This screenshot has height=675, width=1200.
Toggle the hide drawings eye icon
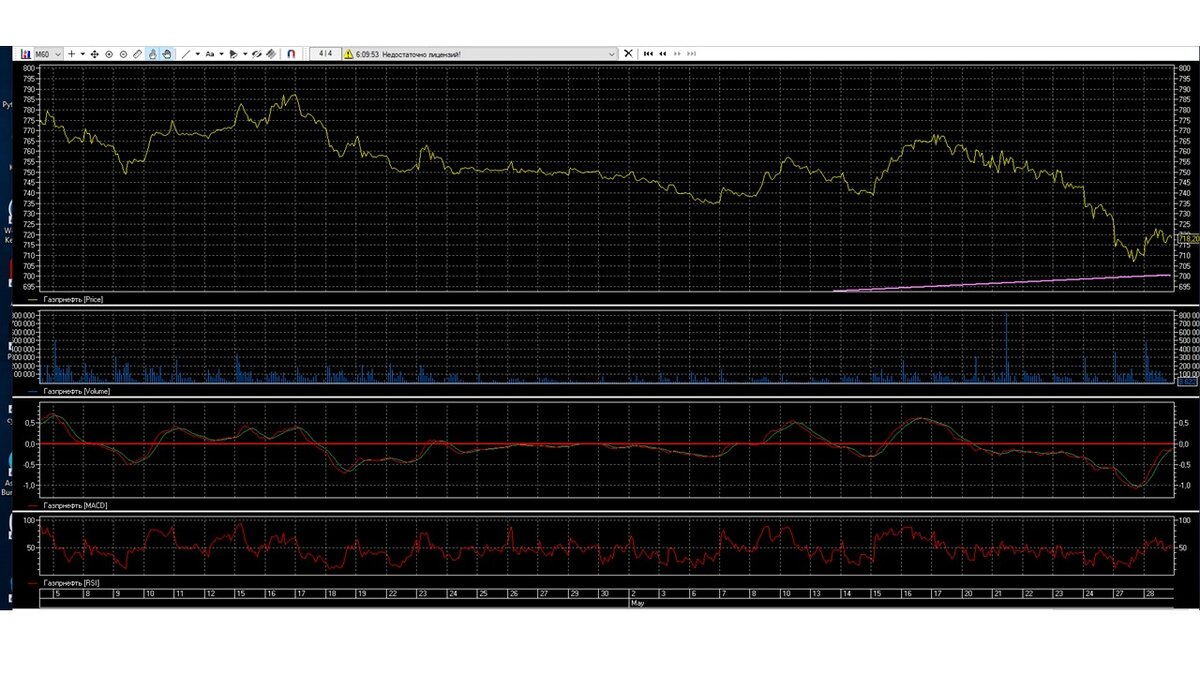[x=257, y=54]
